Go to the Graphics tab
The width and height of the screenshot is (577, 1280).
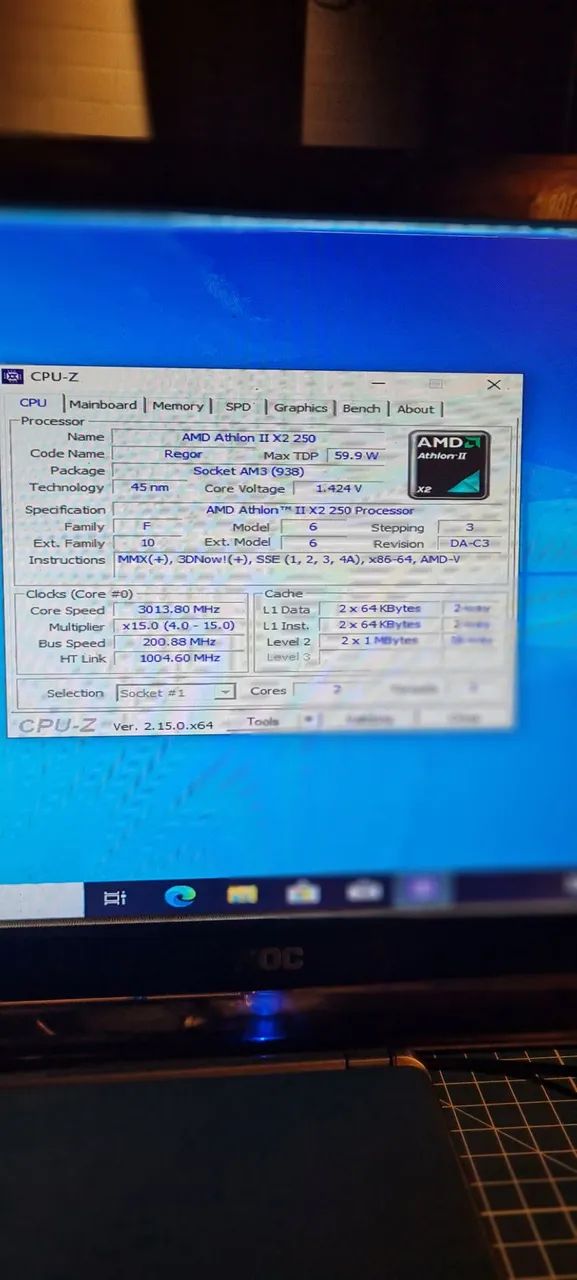pos(300,407)
